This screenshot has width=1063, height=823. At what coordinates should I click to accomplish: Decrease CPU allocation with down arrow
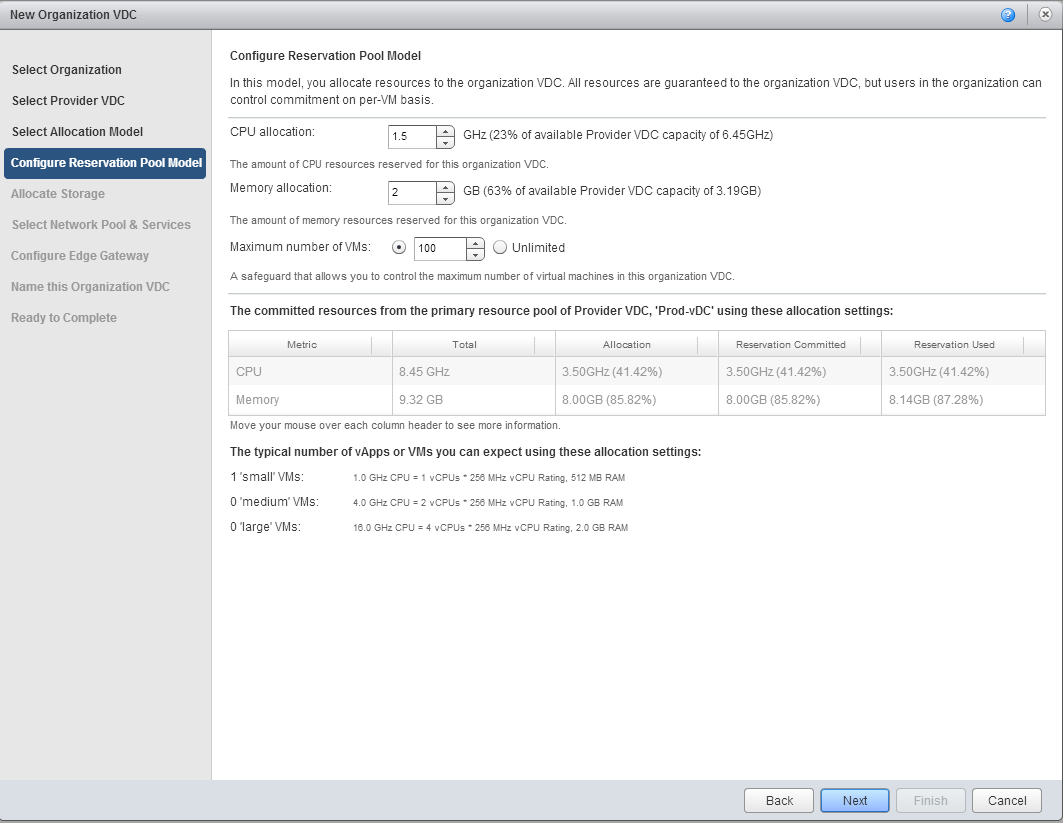tap(446, 141)
